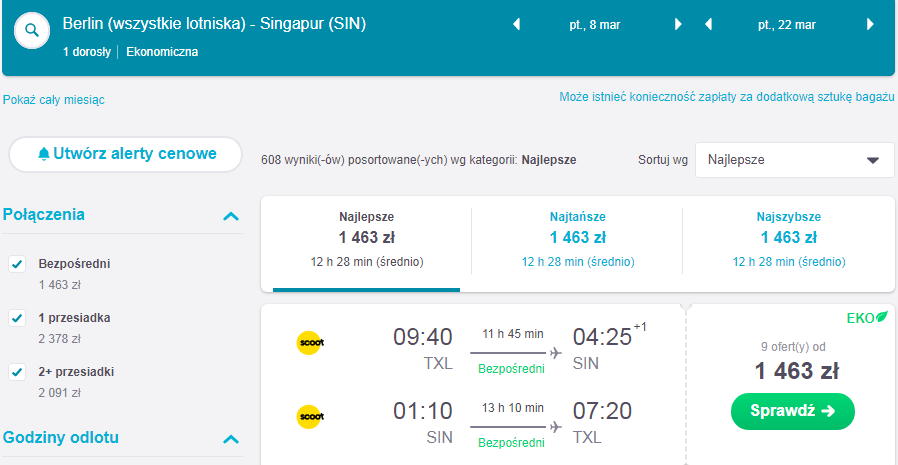Switch to the Najszybsze tab
This screenshot has width=898, height=465.
789,240
